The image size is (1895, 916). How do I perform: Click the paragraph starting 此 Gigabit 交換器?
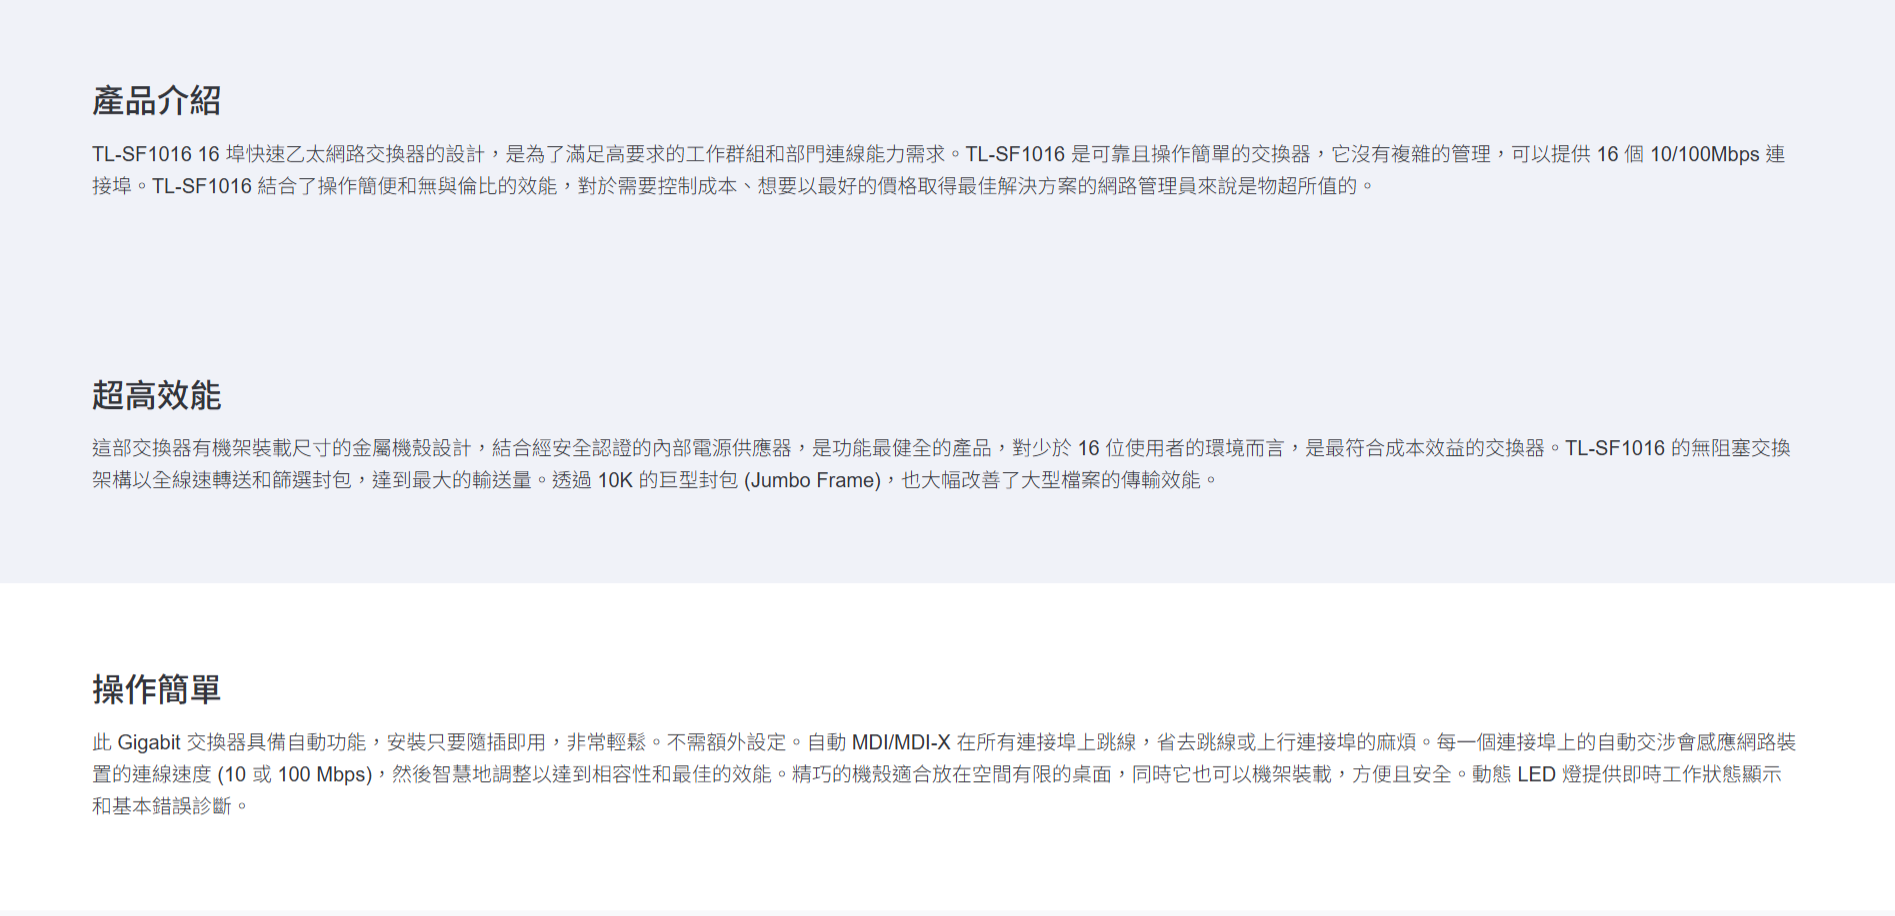click(944, 774)
